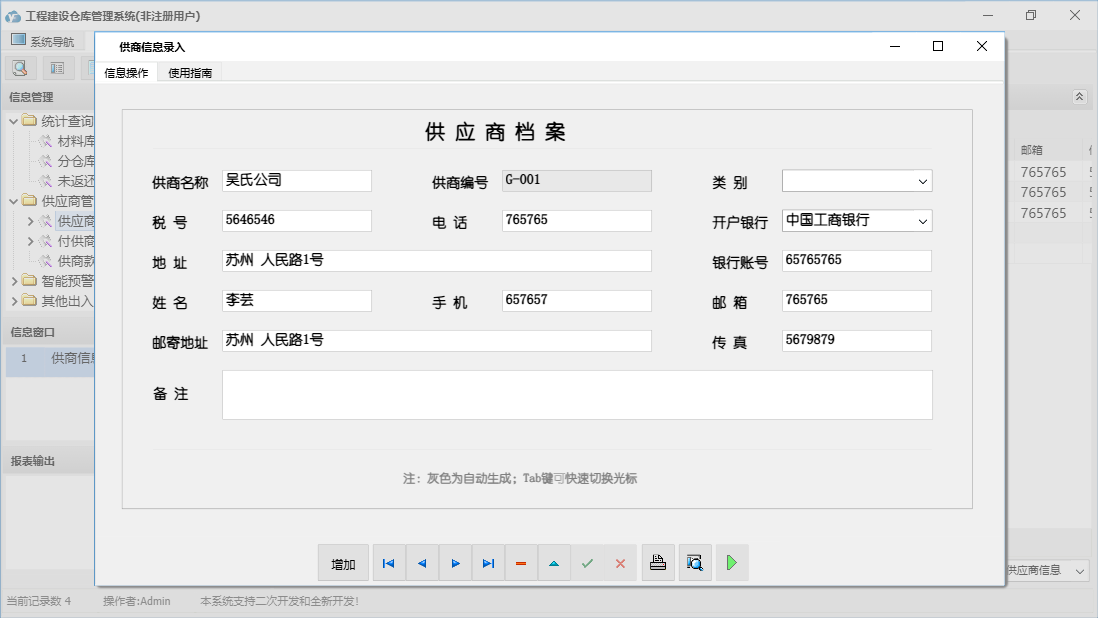
Task: Open print preview magnifier icon
Action: (695, 563)
